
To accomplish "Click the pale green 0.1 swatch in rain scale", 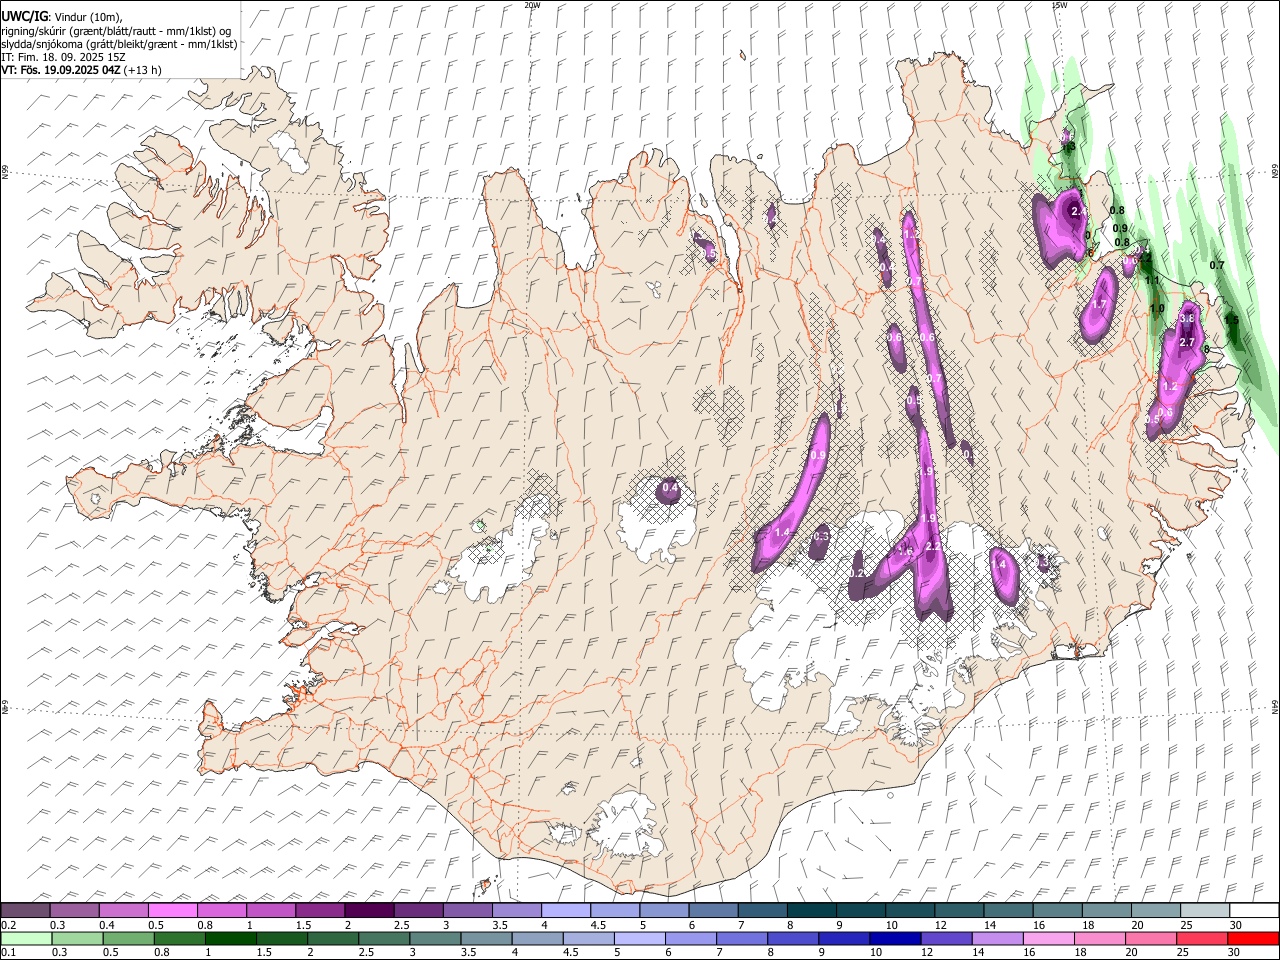I will [26, 939].
